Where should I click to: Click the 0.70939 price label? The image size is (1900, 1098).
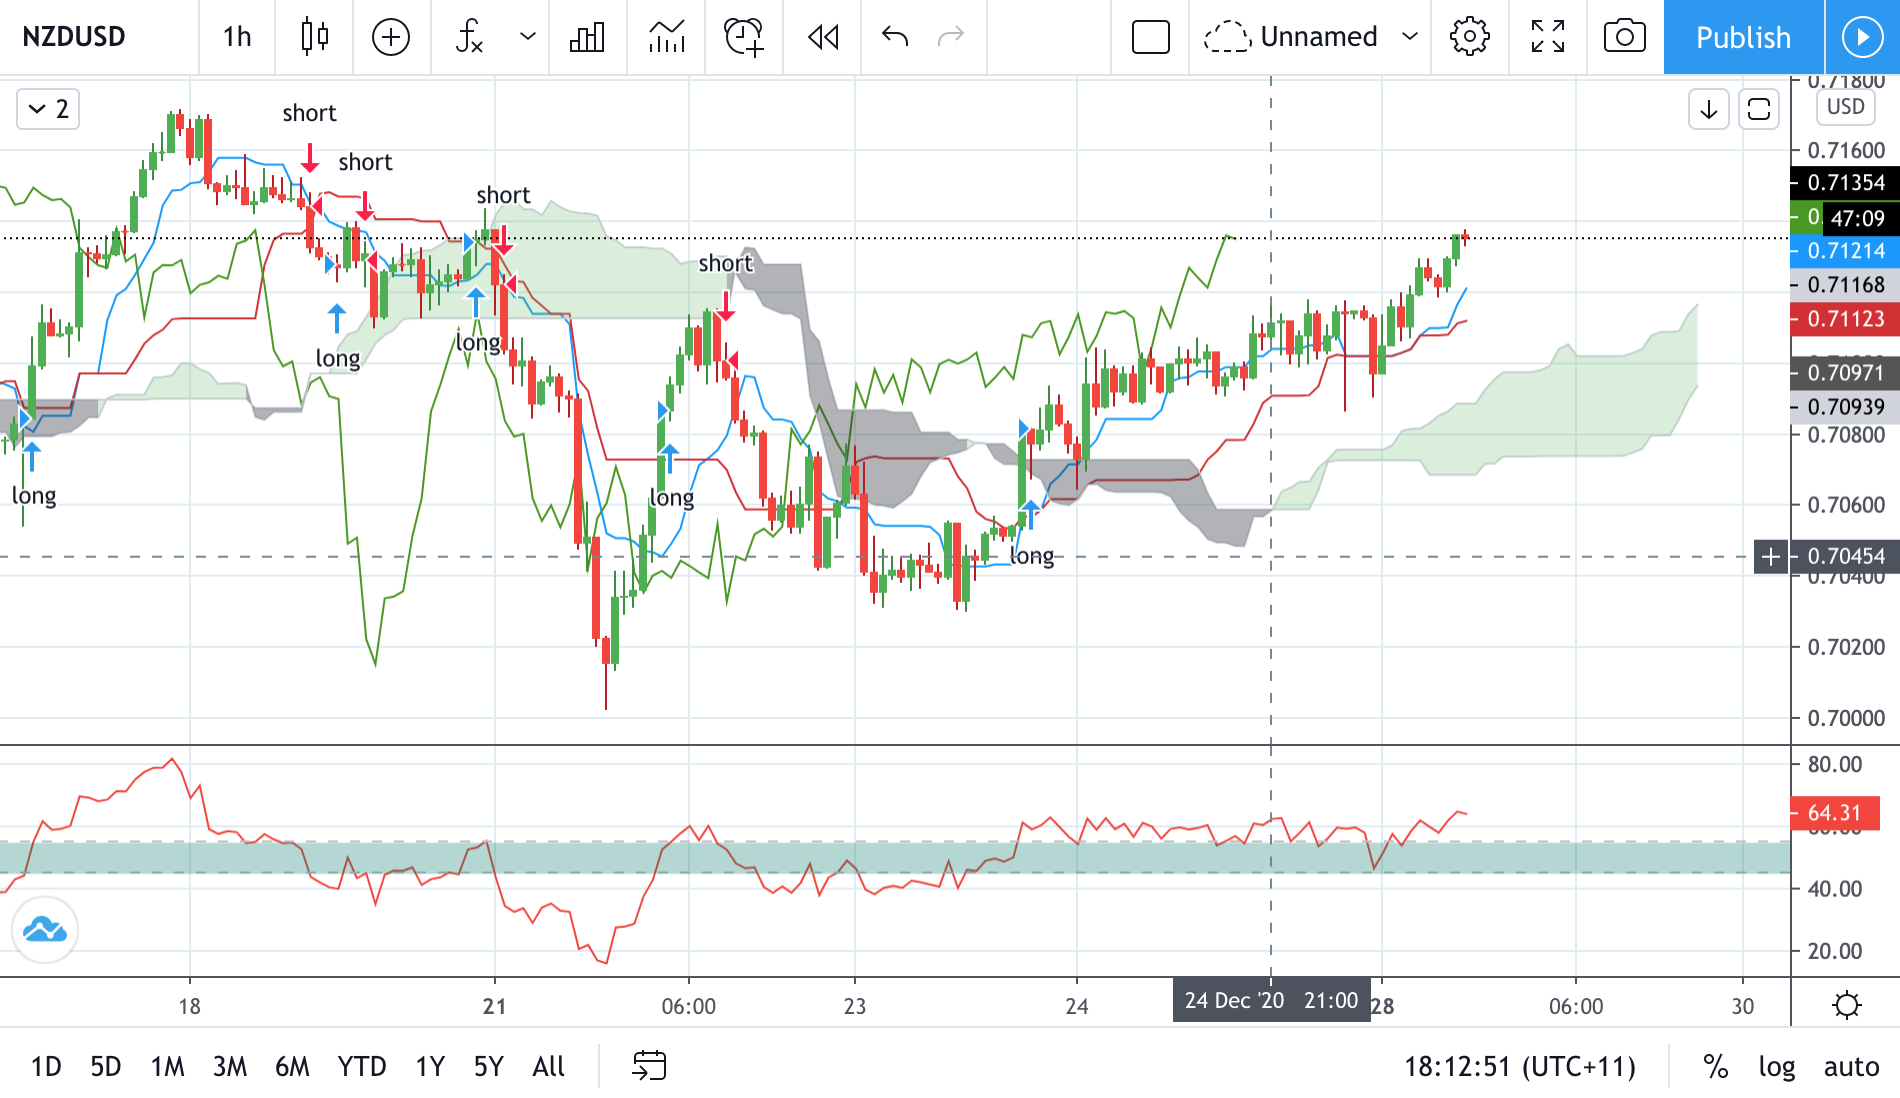click(1845, 407)
